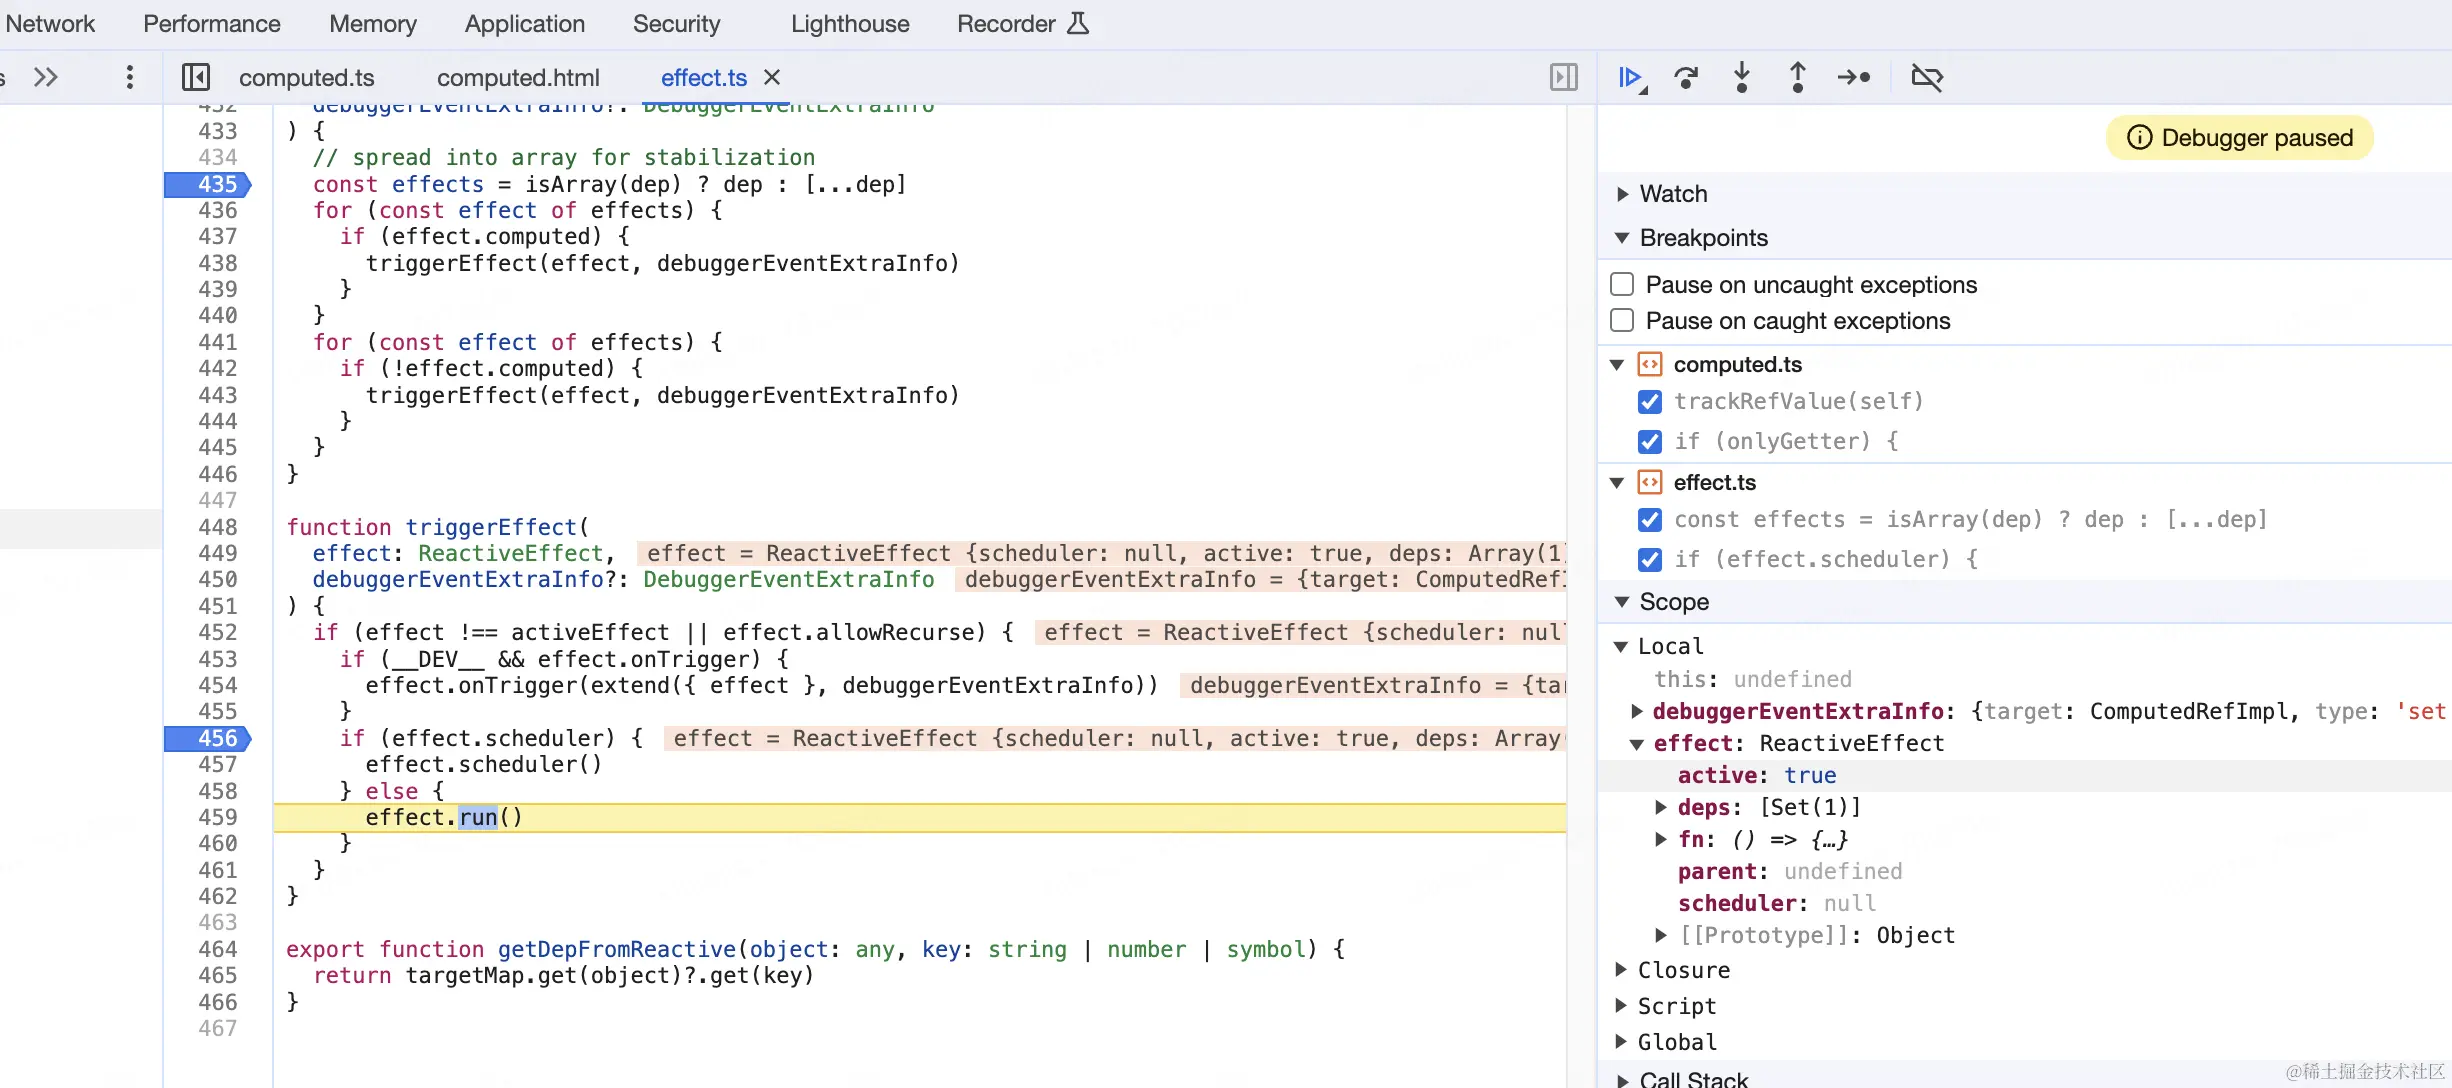Toggle breakpoint on line 435
The image size is (2452, 1088).
point(209,185)
